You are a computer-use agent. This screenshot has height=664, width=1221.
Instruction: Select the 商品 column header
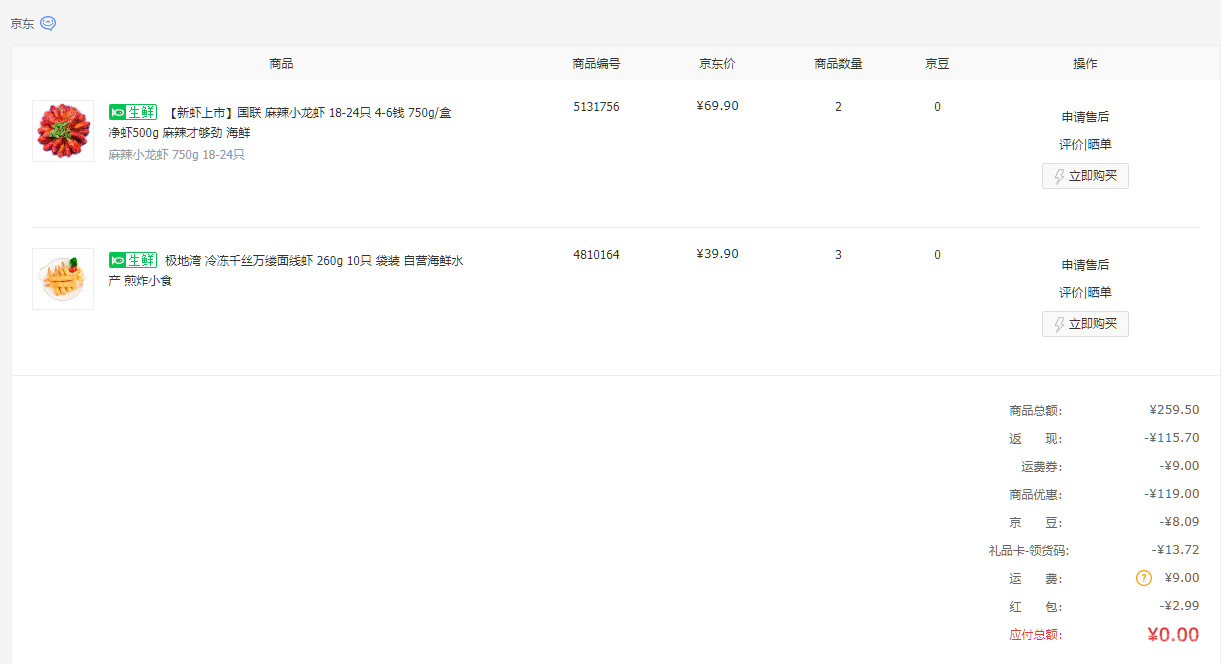pyautogui.click(x=281, y=64)
